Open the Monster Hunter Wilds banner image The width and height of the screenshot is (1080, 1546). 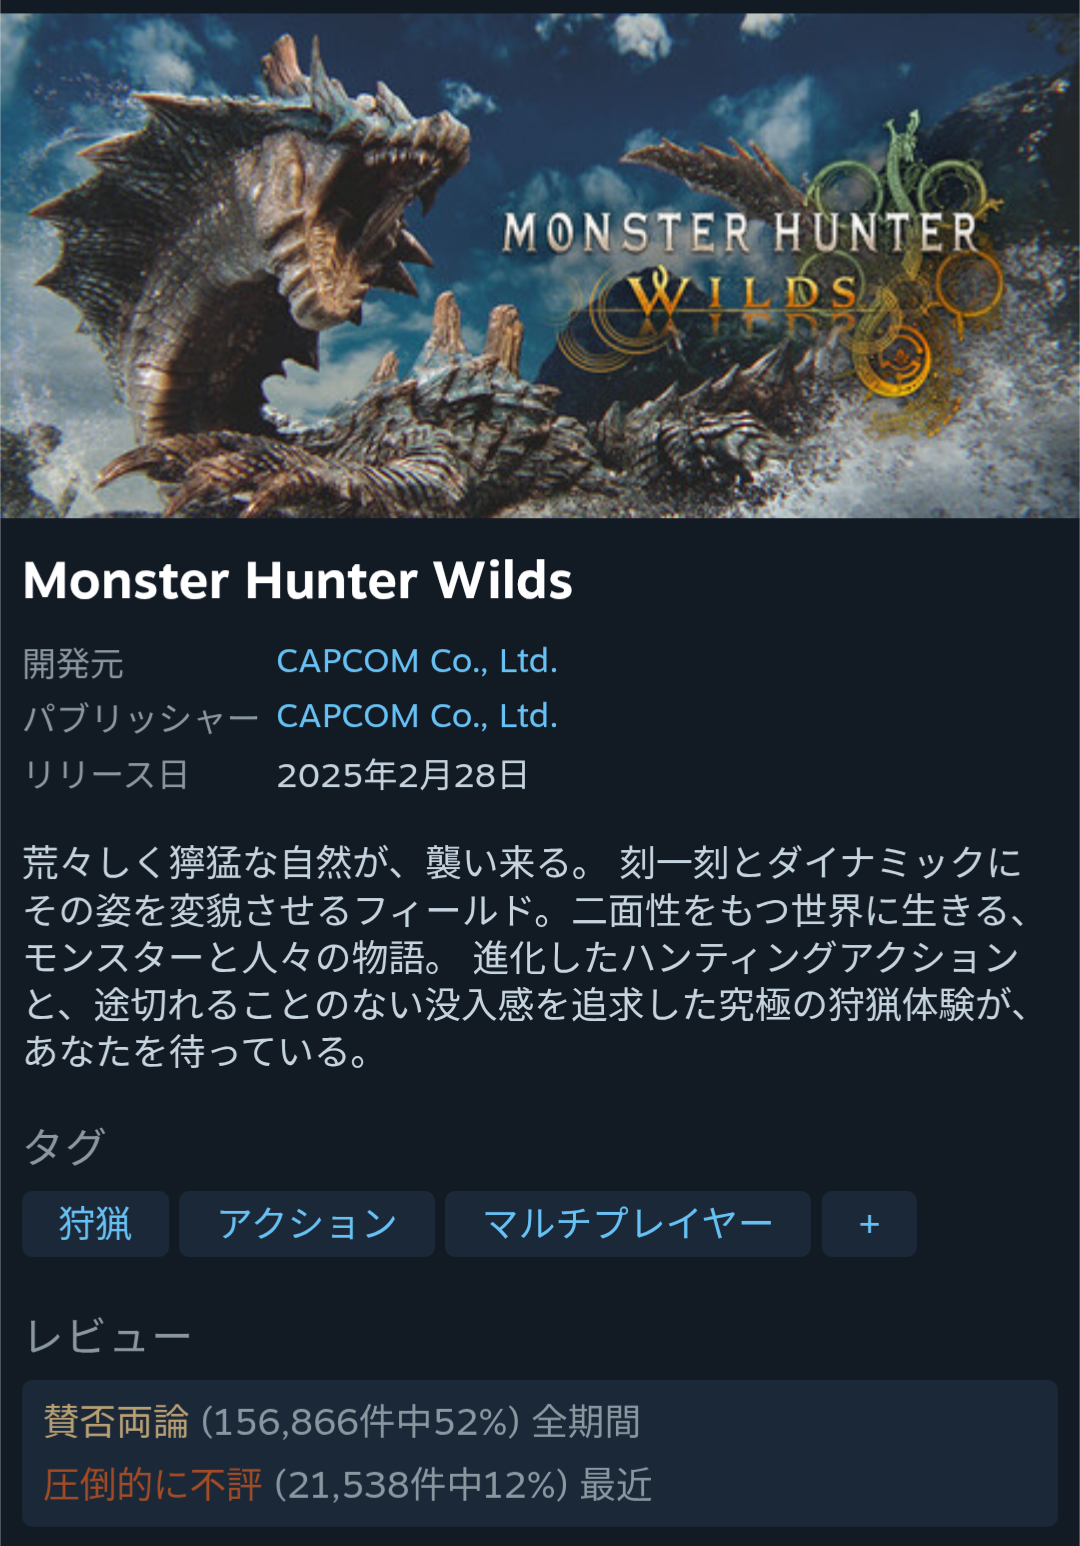click(x=540, y=265)
